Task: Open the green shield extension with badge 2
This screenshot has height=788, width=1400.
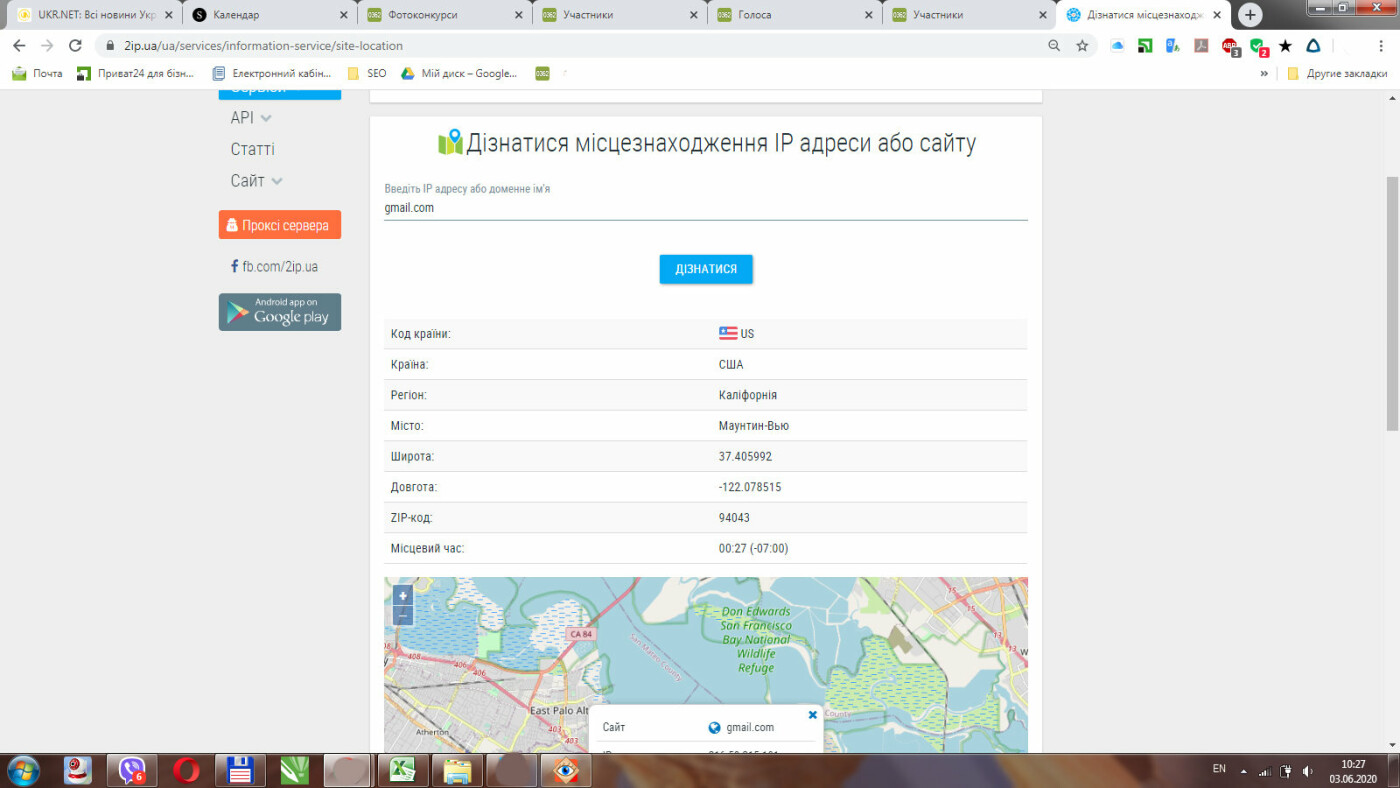Action: 1258,46
